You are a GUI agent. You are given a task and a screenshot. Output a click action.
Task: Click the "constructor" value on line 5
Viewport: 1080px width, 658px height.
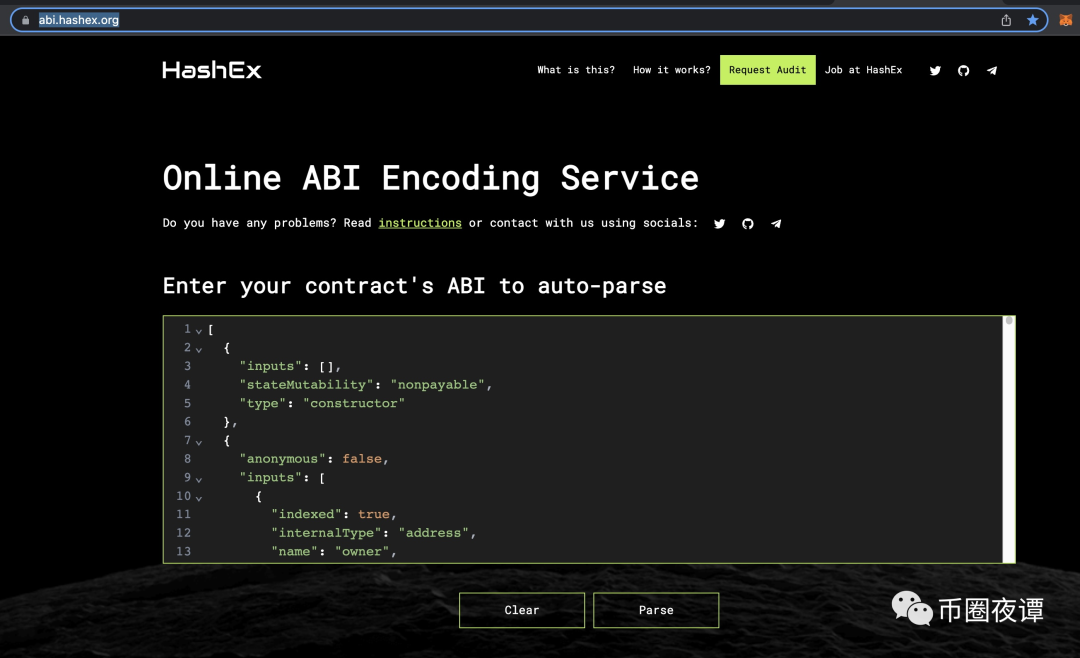354,403
